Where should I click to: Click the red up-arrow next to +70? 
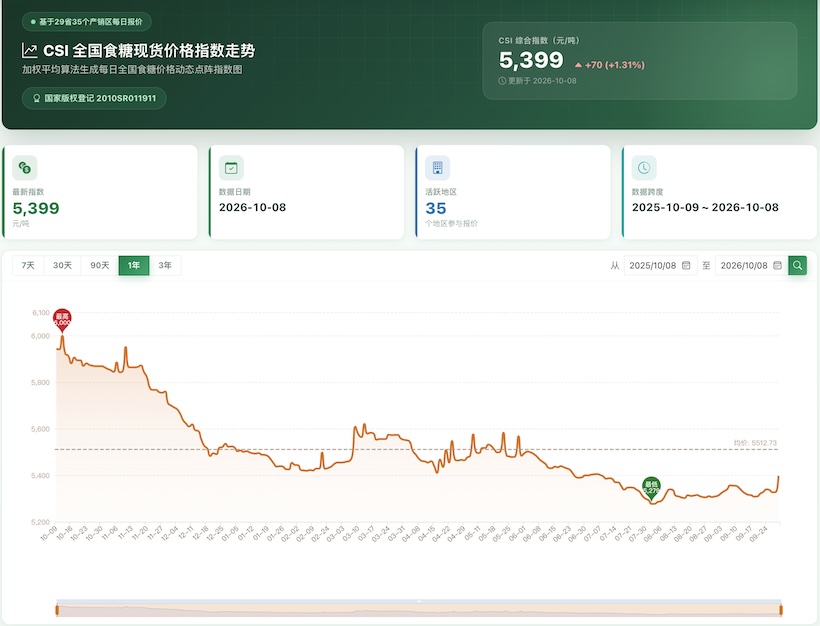(578, 65)
